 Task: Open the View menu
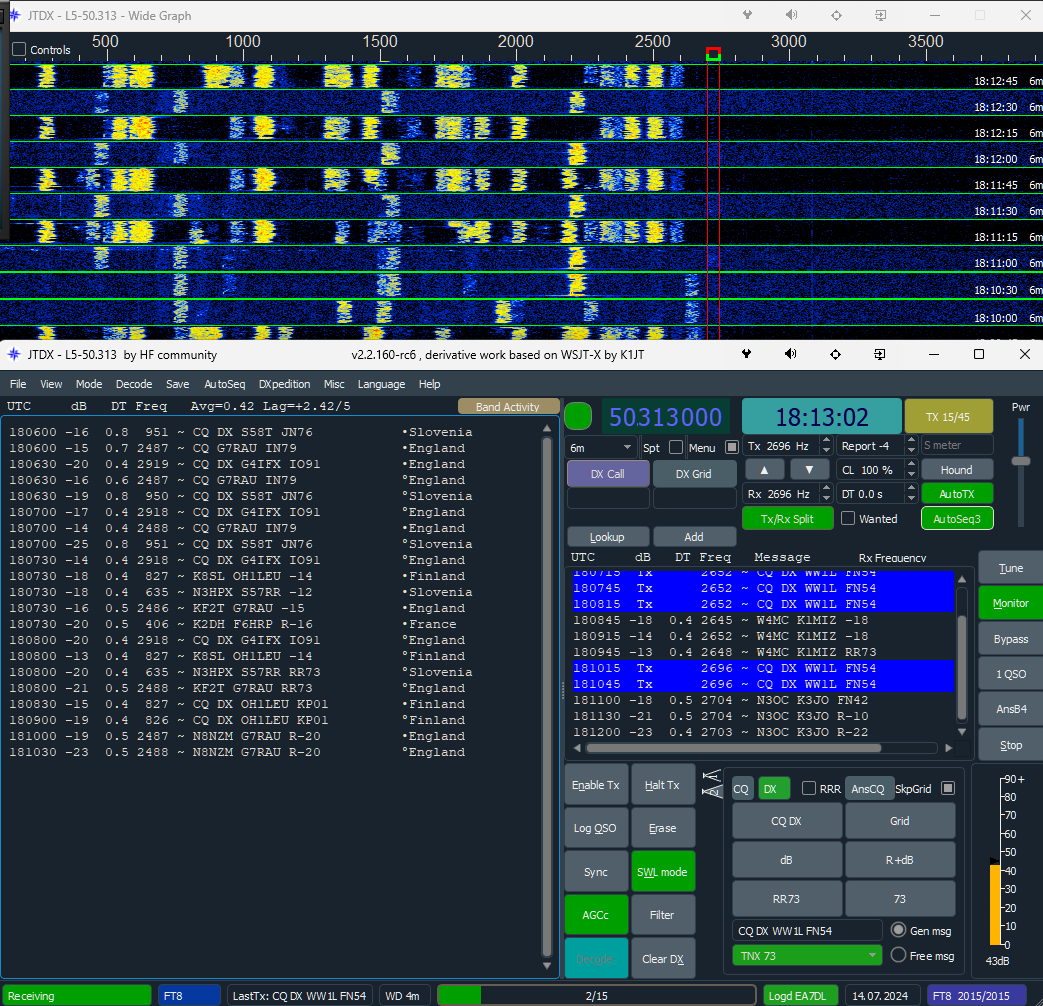coord(51,384)
